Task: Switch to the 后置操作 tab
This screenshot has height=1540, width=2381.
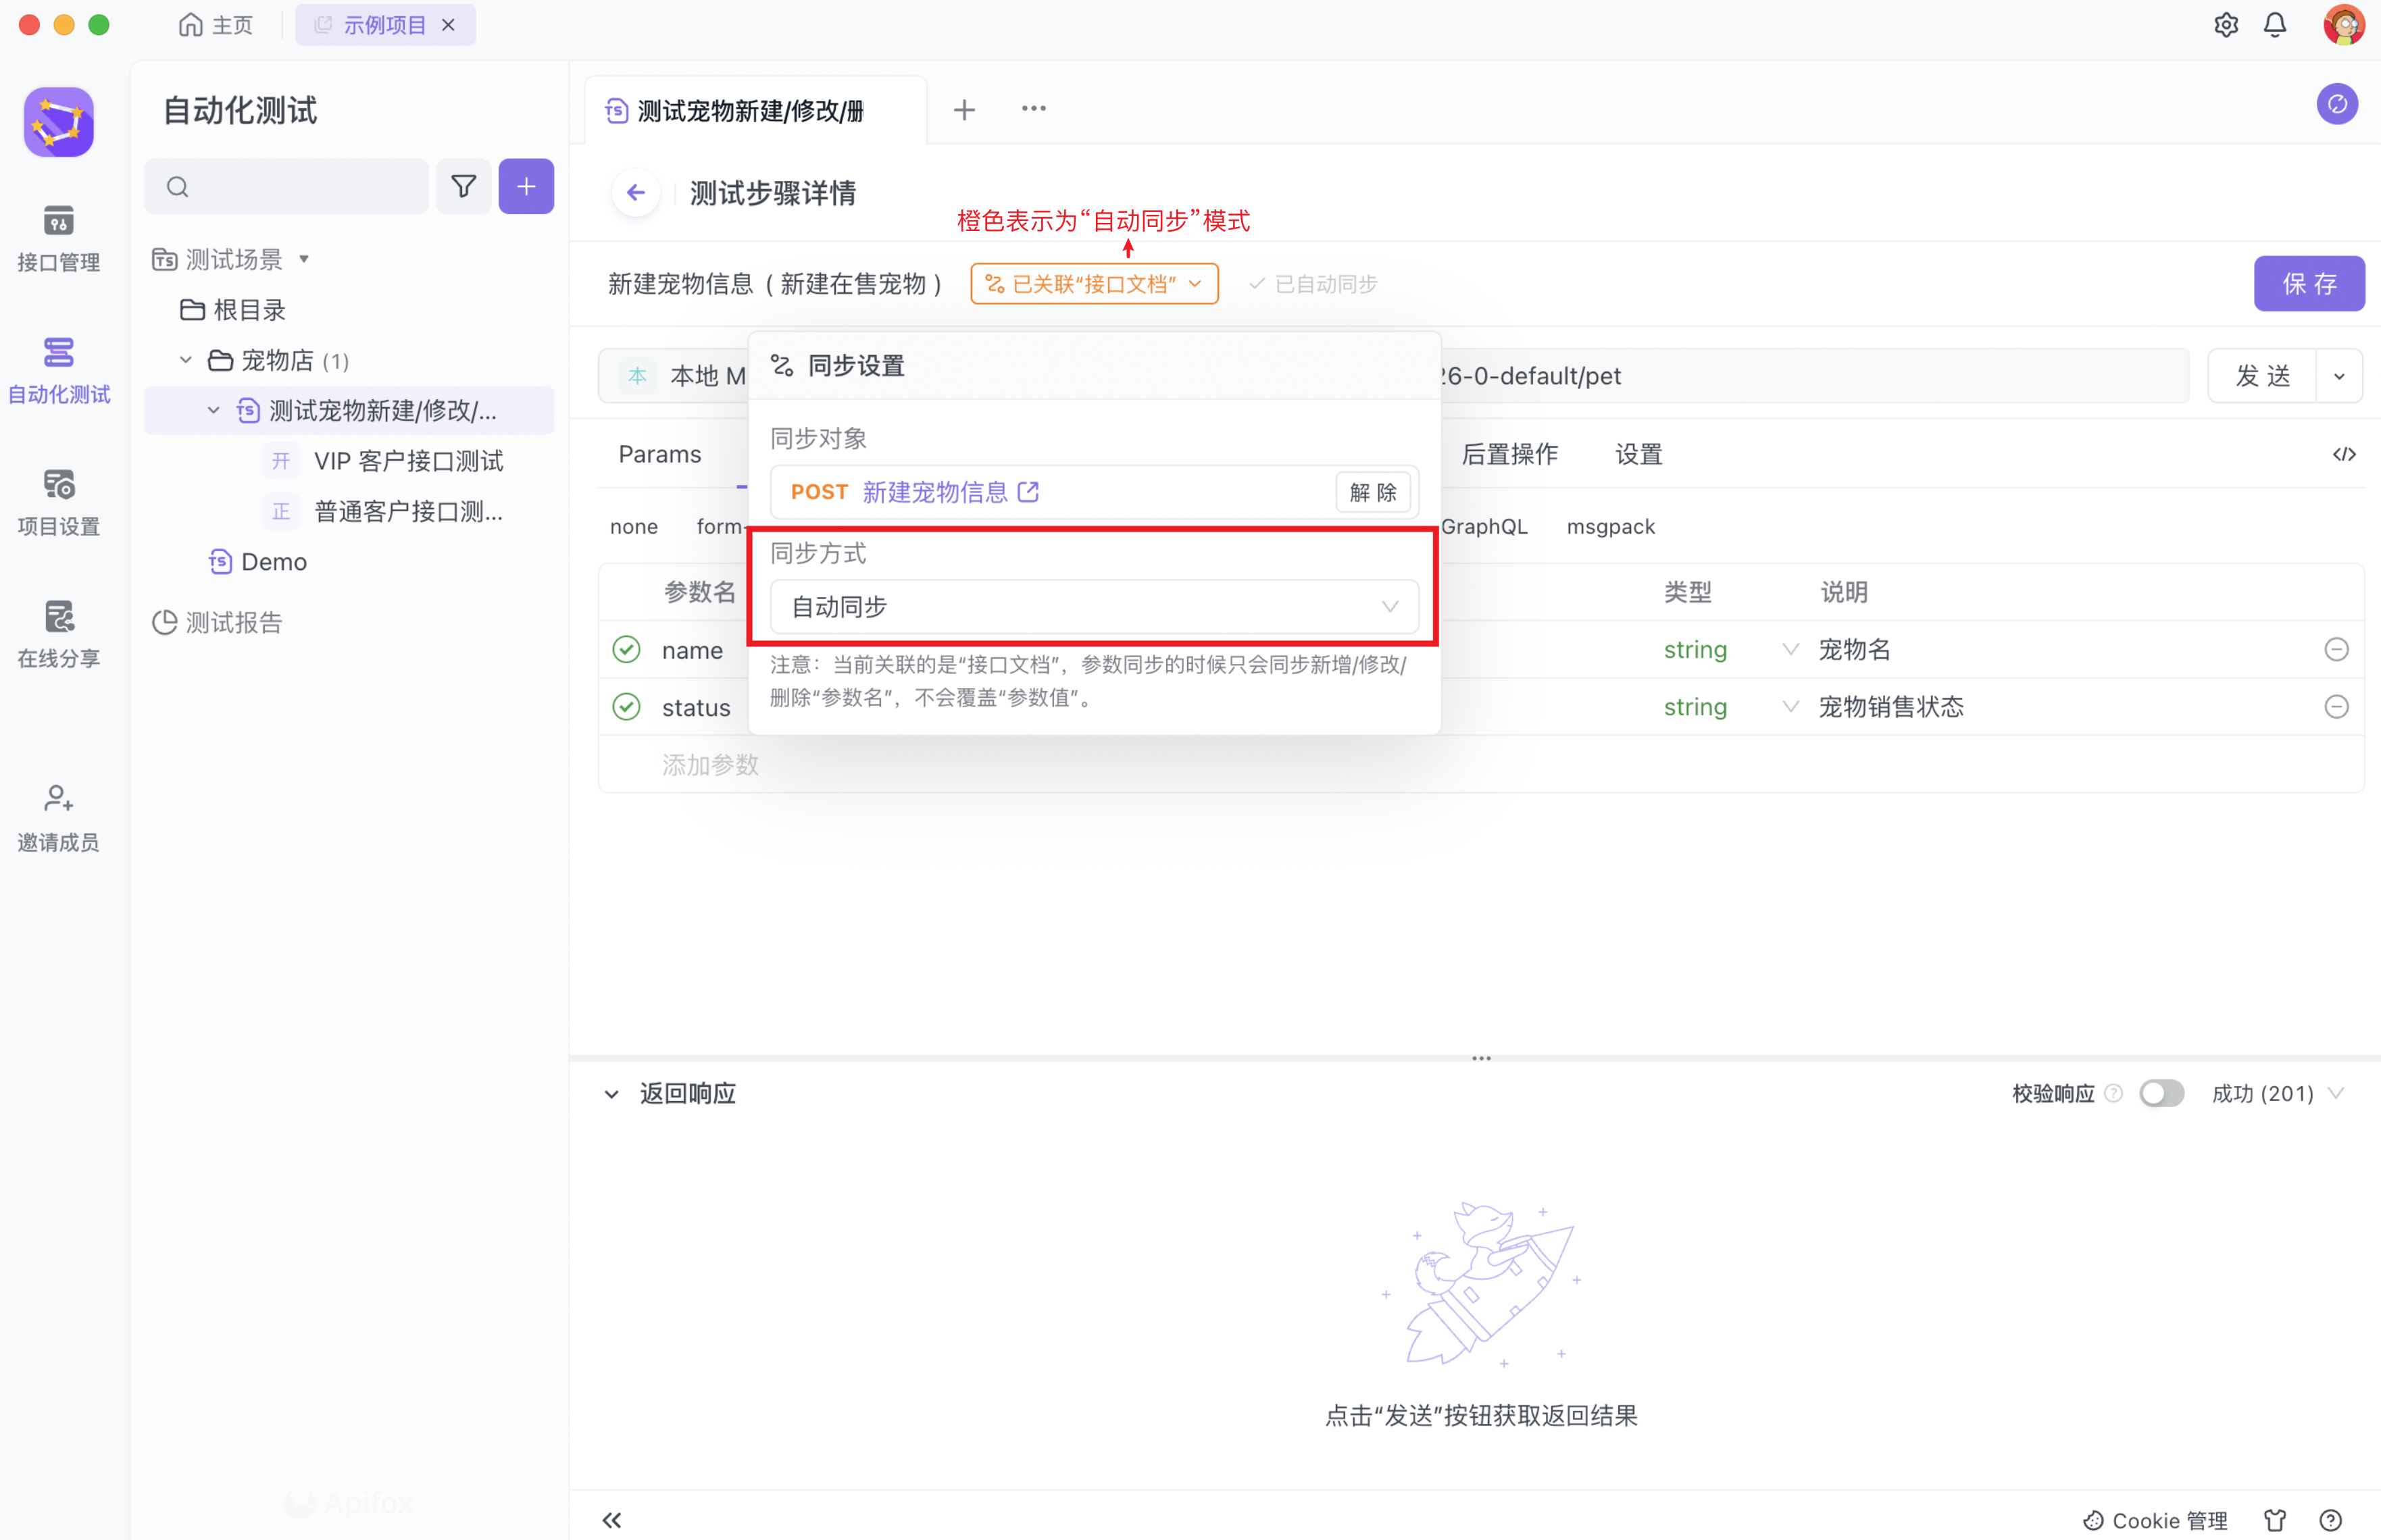Action: (1509, 454)
